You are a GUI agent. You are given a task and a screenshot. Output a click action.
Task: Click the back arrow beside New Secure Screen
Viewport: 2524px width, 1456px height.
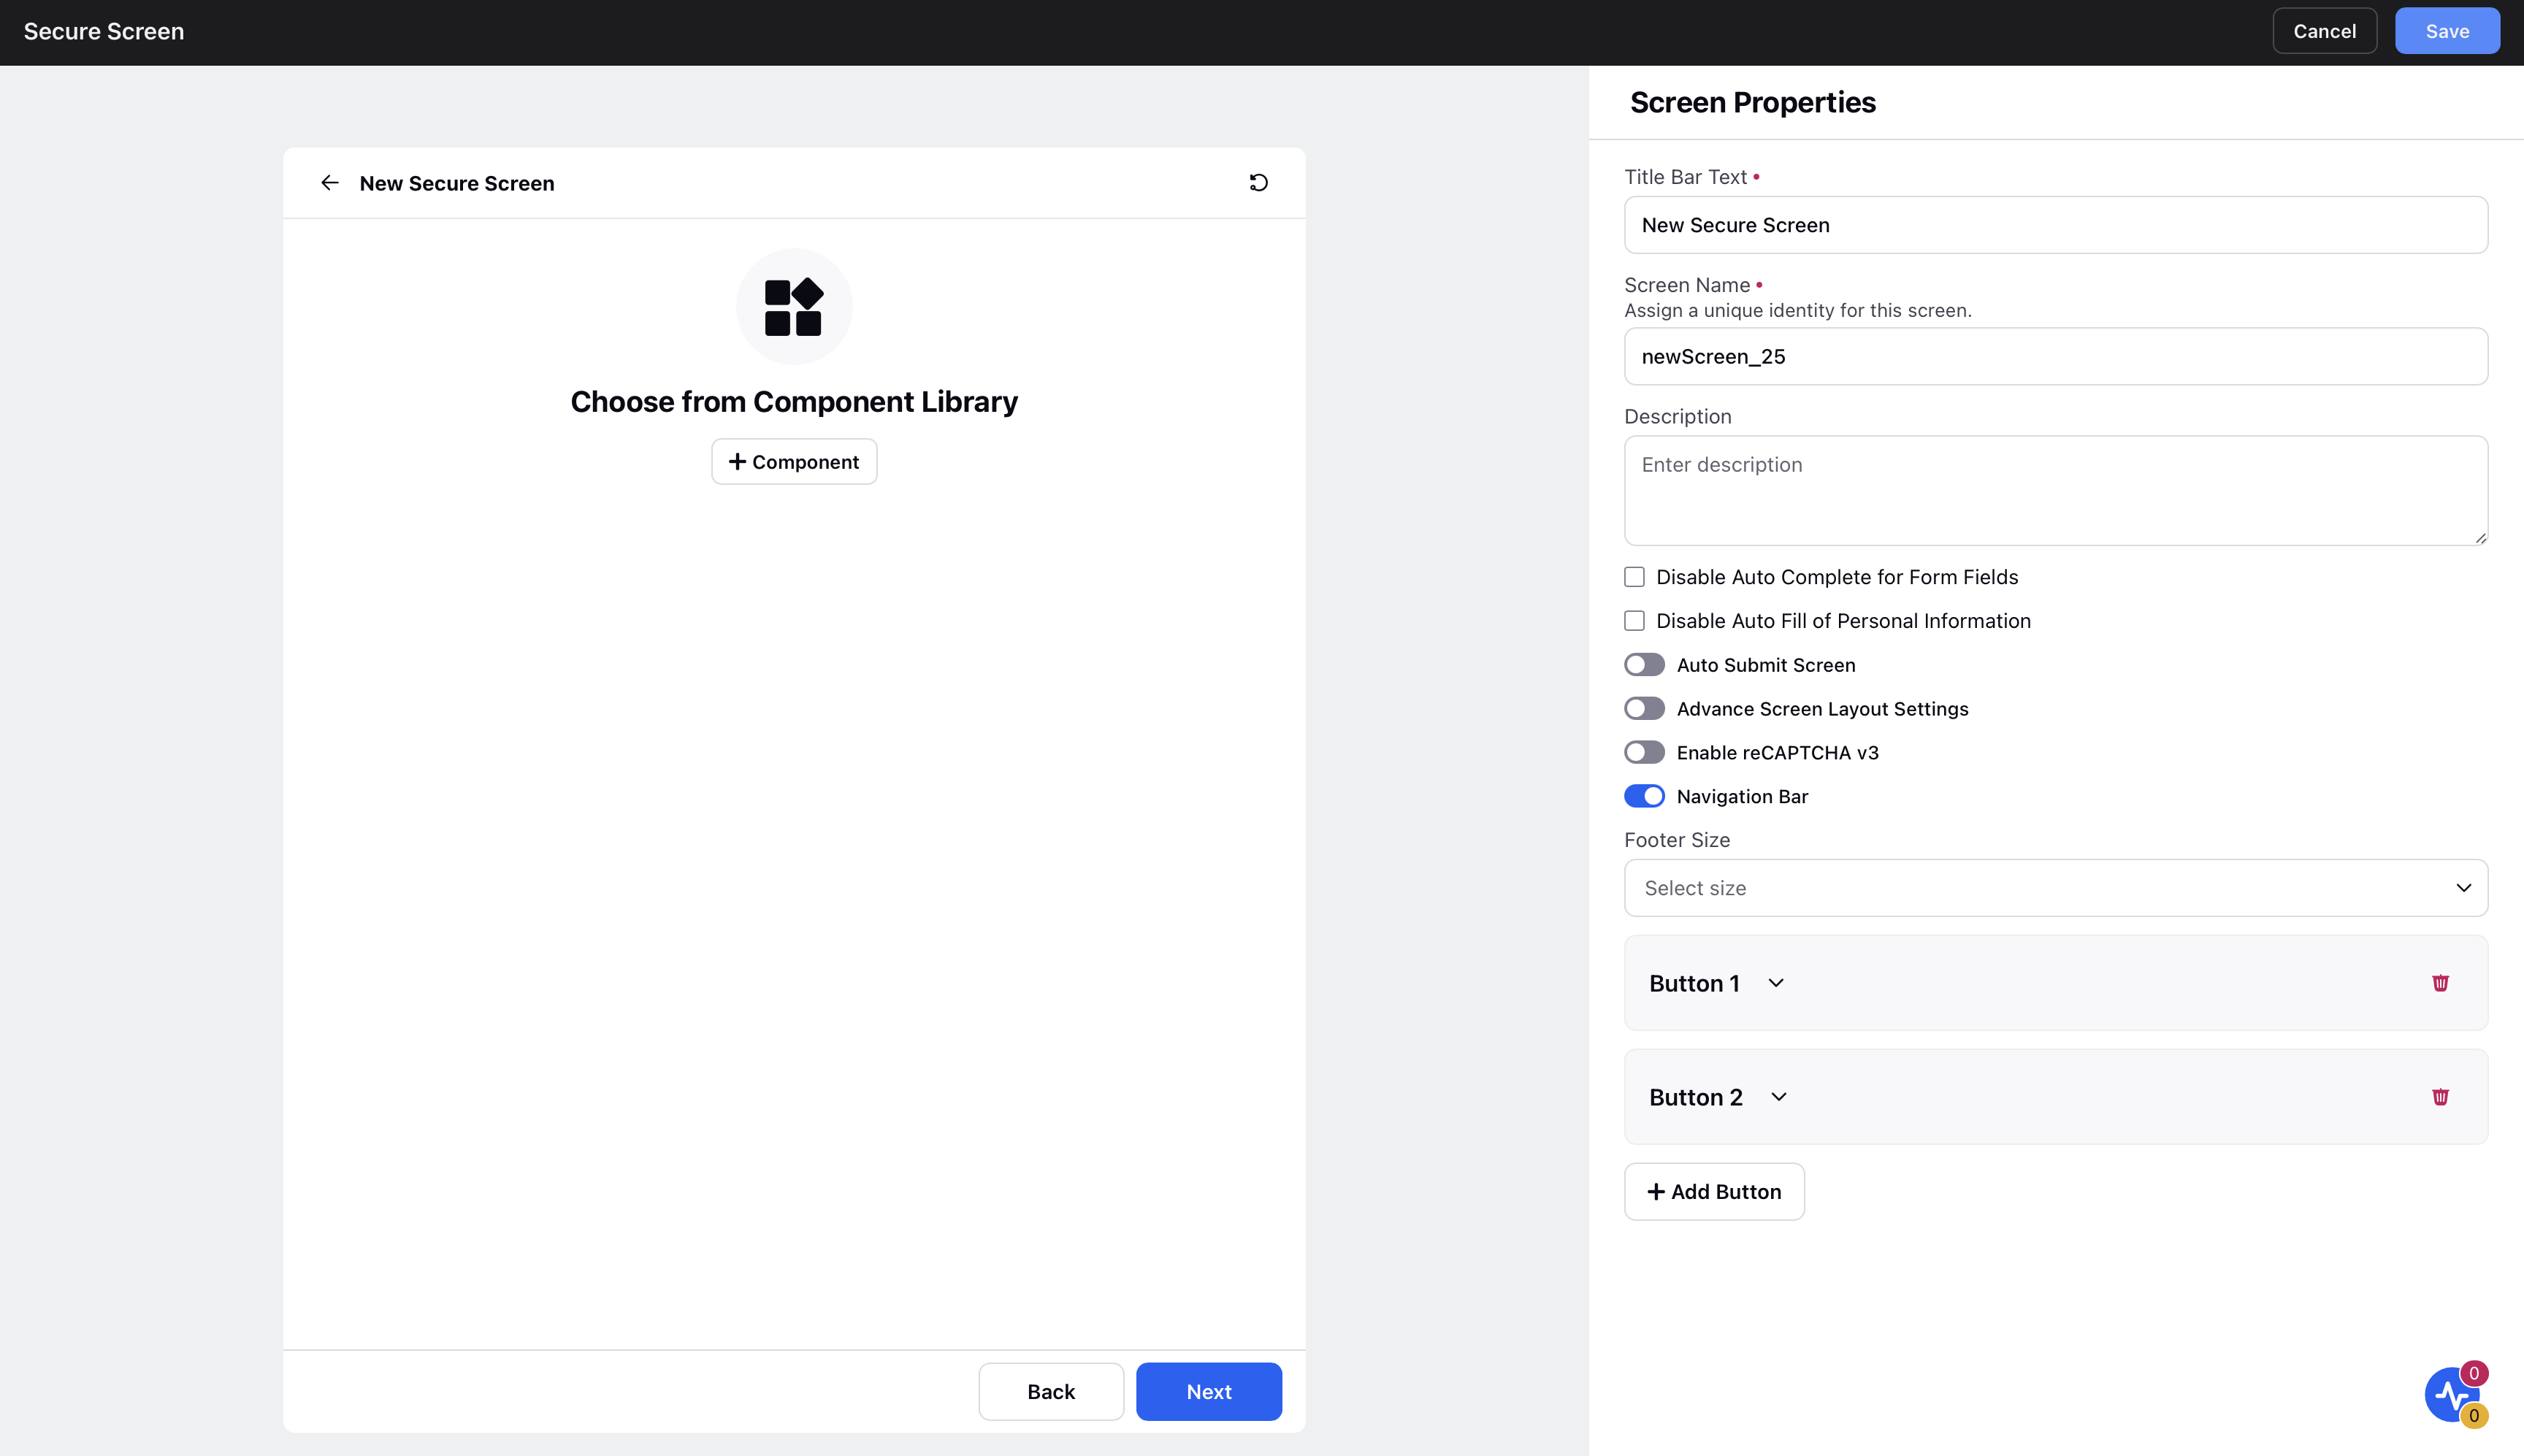click(329, 183)
